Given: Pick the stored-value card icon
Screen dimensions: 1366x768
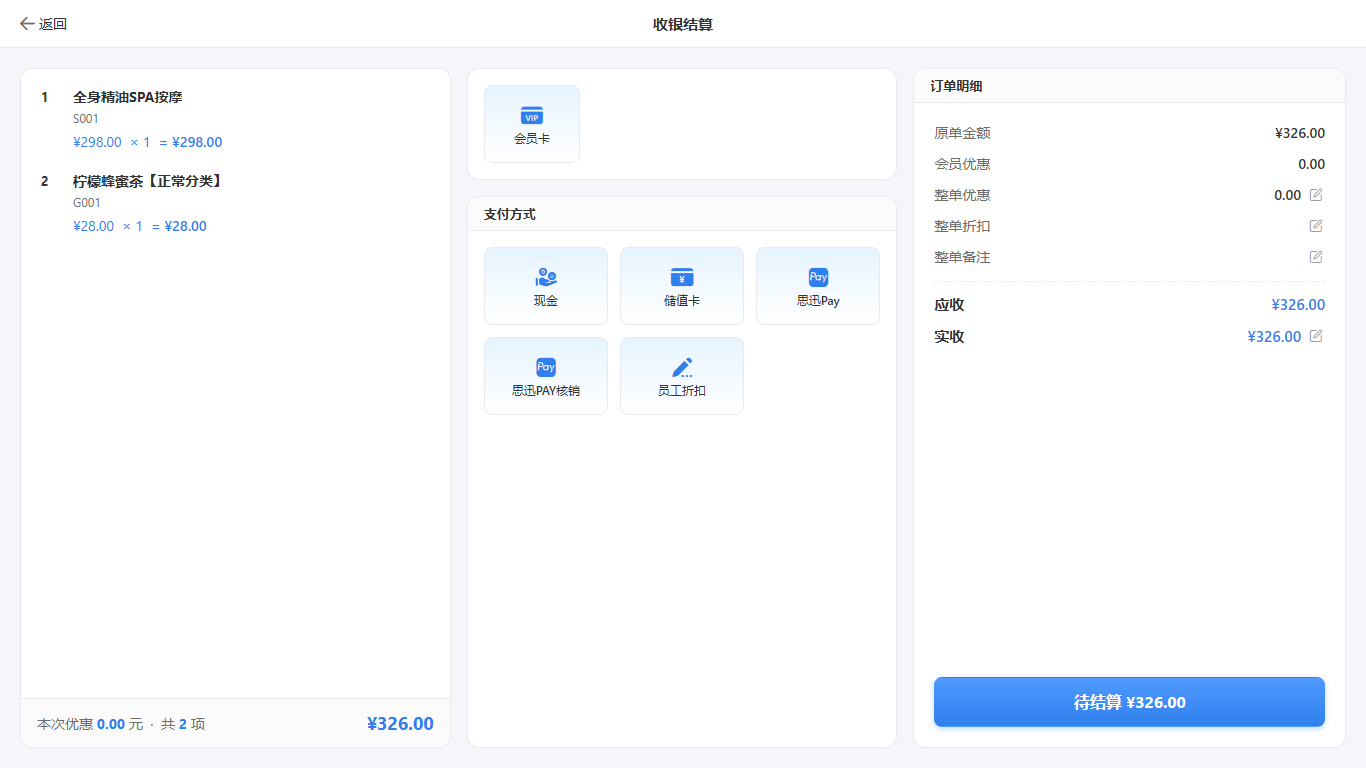Looking at the screenshot, I should (x=682, y=277).
